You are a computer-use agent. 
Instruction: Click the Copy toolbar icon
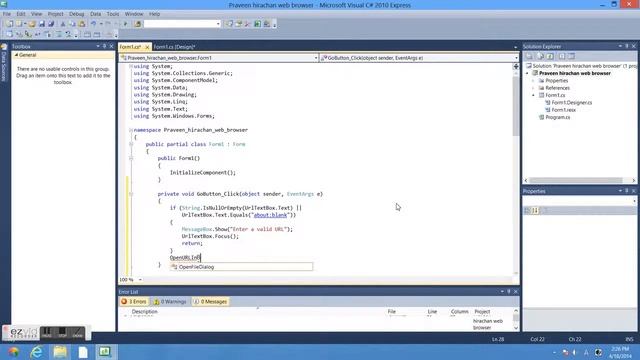coord(72,24)
